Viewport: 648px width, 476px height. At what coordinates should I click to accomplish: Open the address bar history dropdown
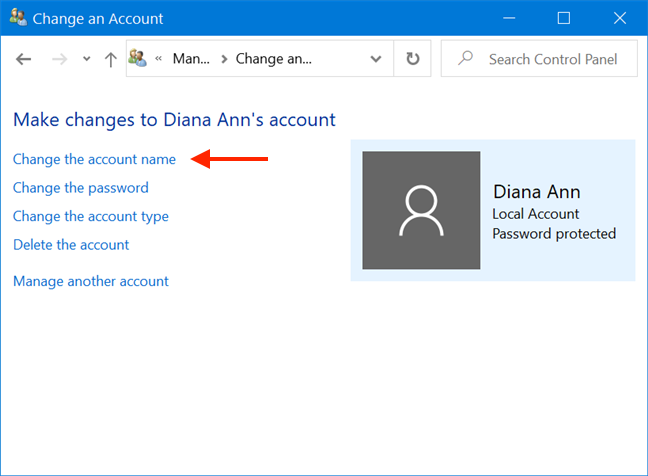(376, 59)
